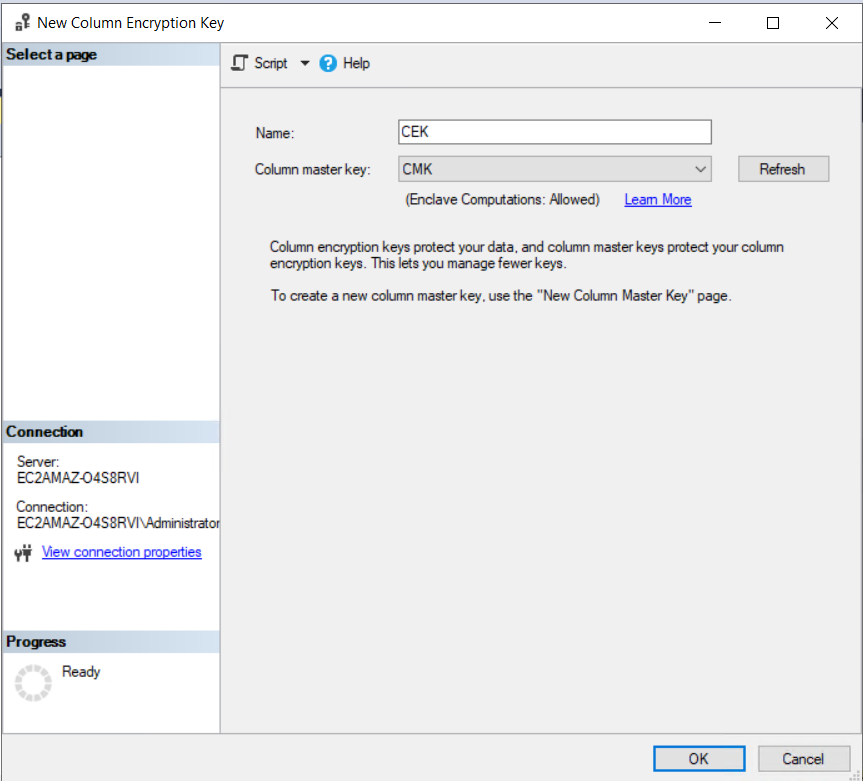This screenshot has width=863, height=781.
Task: Click the OK button
Action: click(x=698, y=758)
